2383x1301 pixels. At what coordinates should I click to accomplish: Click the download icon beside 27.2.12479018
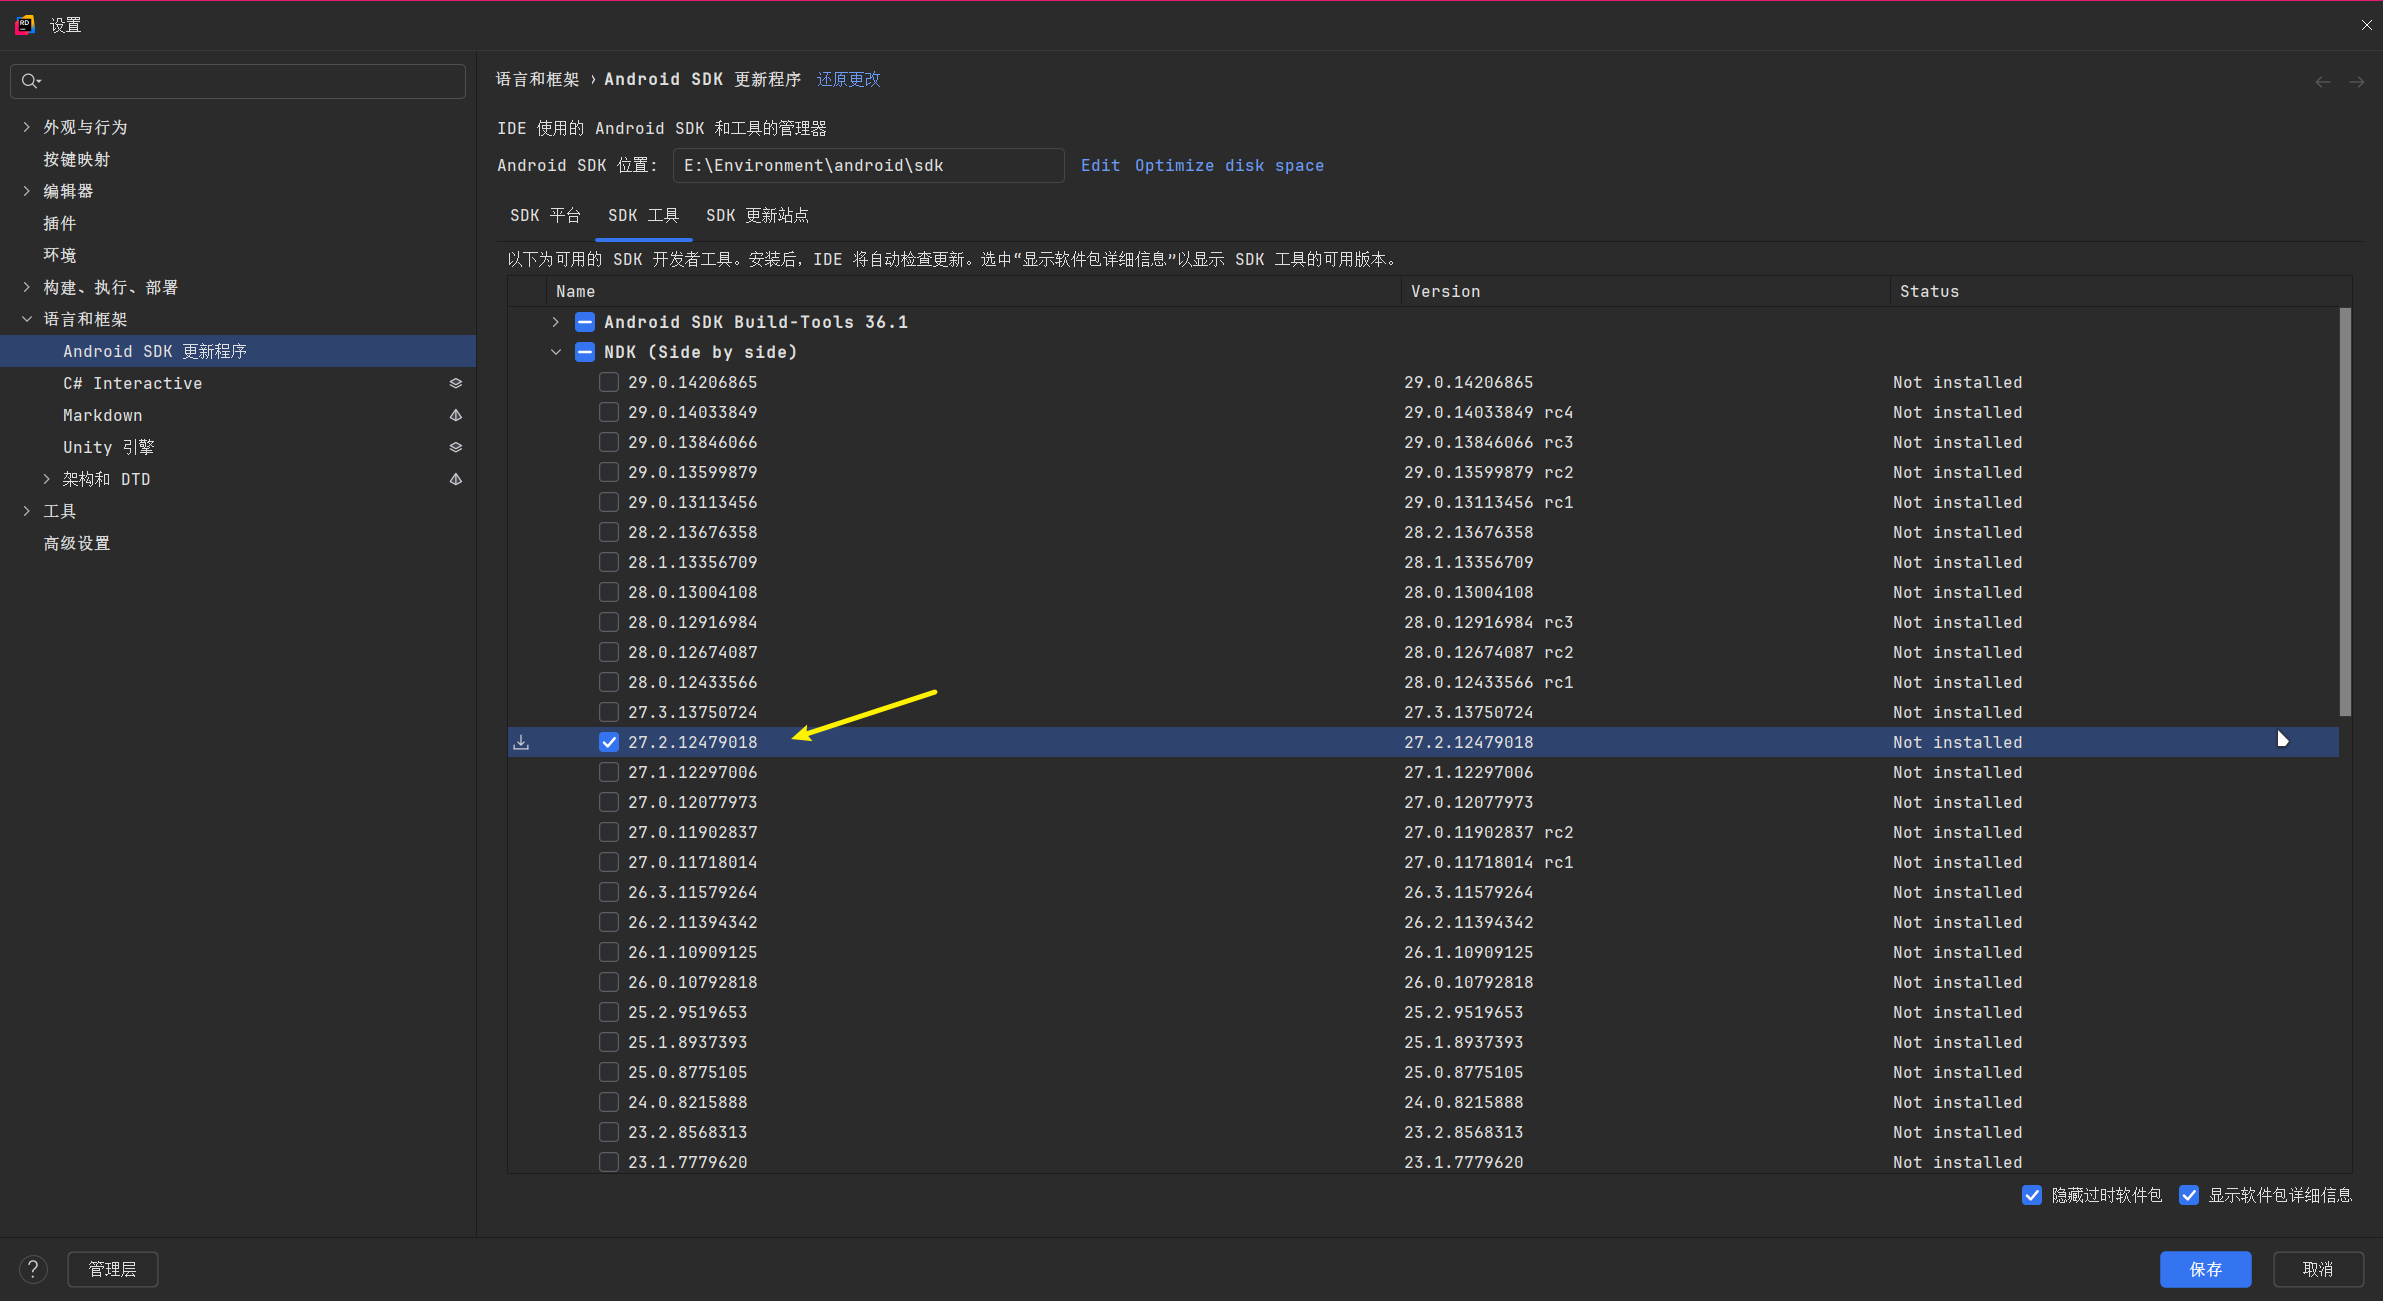click(521, 742)
